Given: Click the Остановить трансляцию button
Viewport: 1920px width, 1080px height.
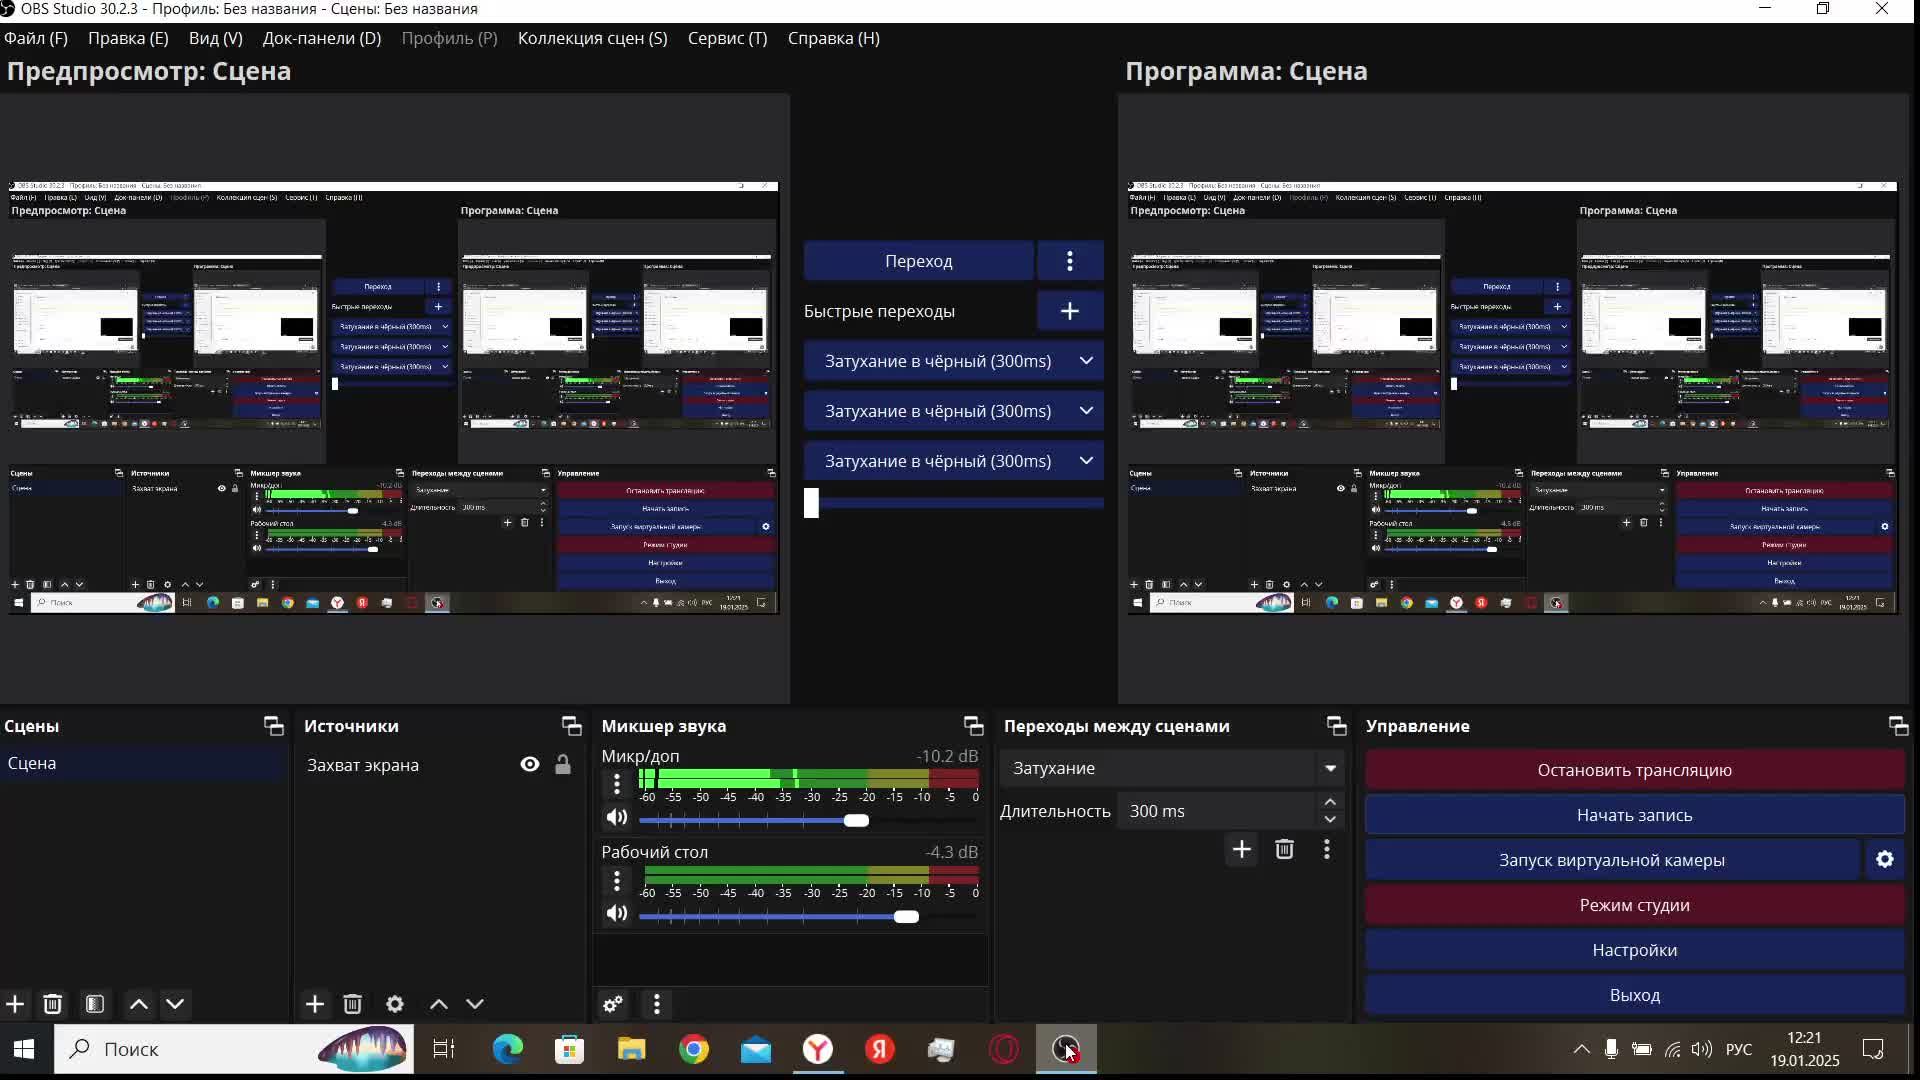Looking at the screenshot, I should pos(1634,770).
